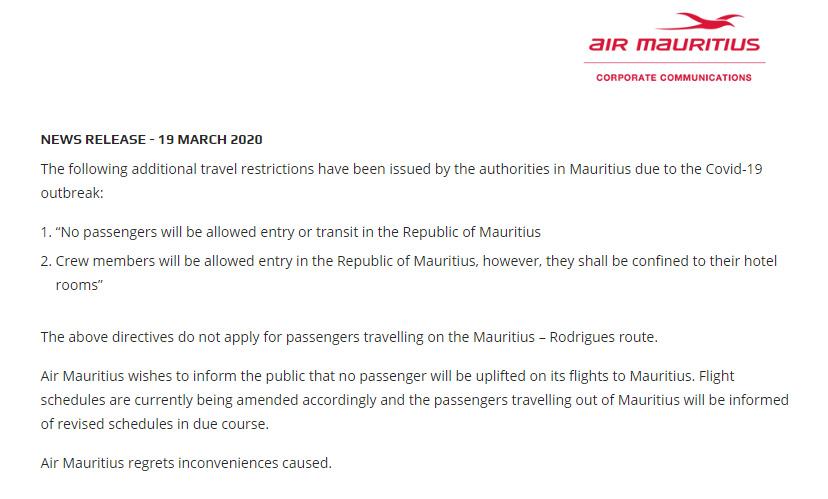
Task: Click 'Air Mauritius regrets inconveniences caused' line
Action: coord(186,463)
